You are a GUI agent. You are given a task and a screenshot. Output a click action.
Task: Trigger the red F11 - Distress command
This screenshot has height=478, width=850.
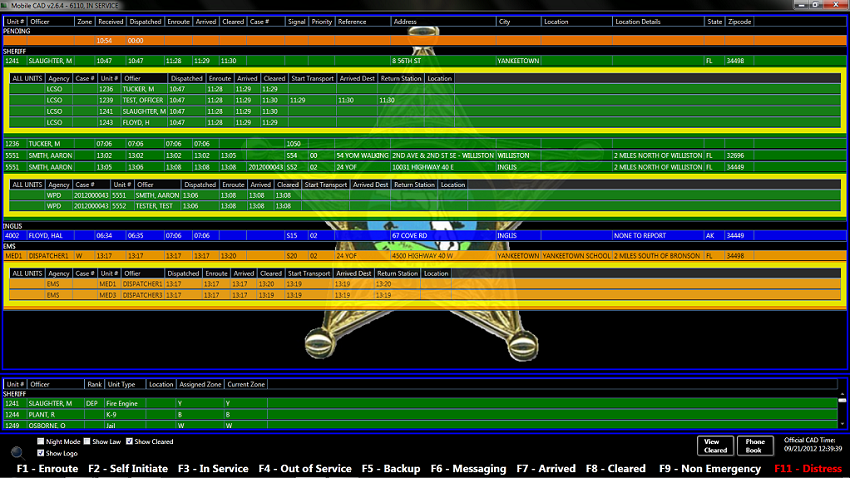coord(808,468)
